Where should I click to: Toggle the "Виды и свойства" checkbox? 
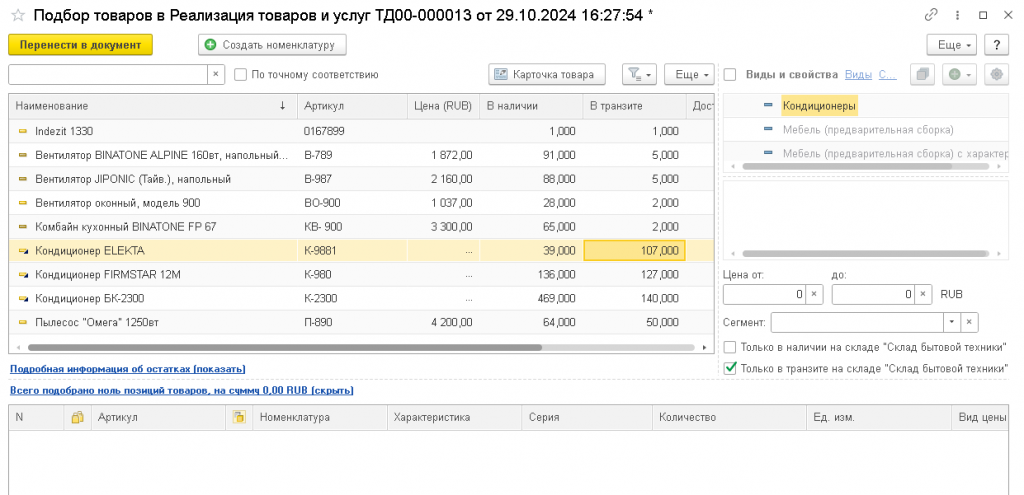coord(730,74)
